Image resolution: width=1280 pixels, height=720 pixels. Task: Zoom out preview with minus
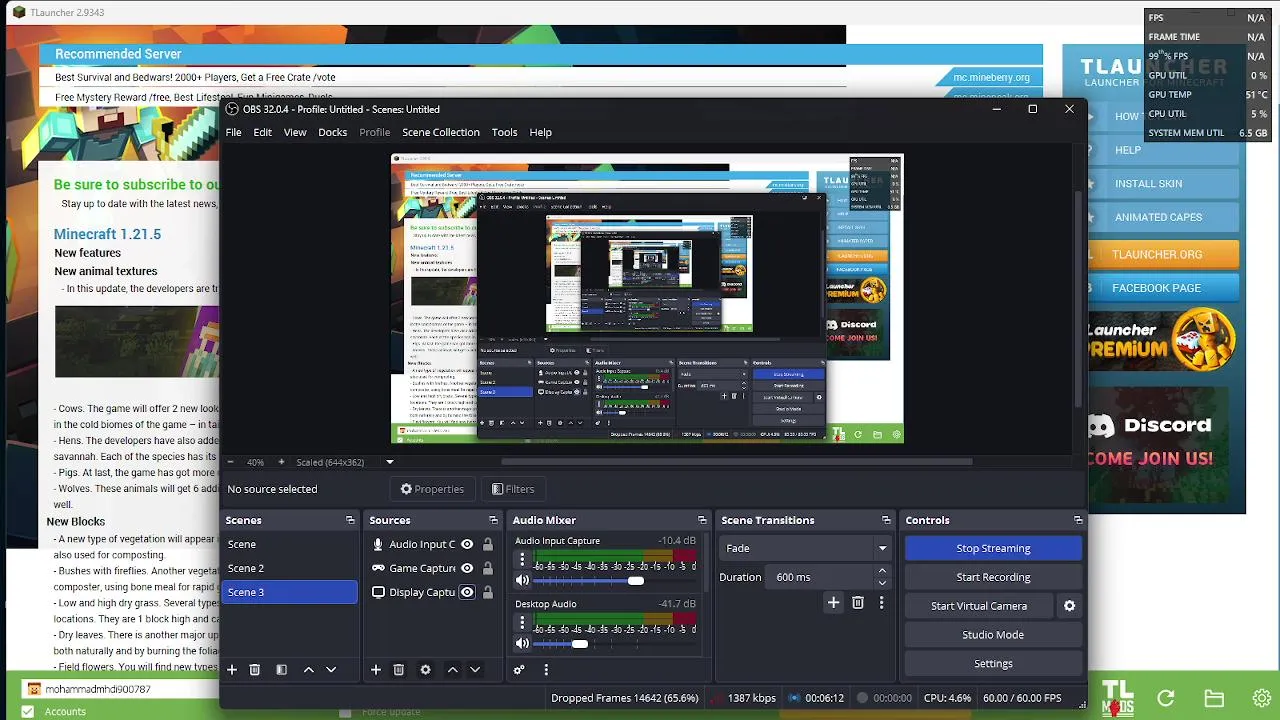230,462
